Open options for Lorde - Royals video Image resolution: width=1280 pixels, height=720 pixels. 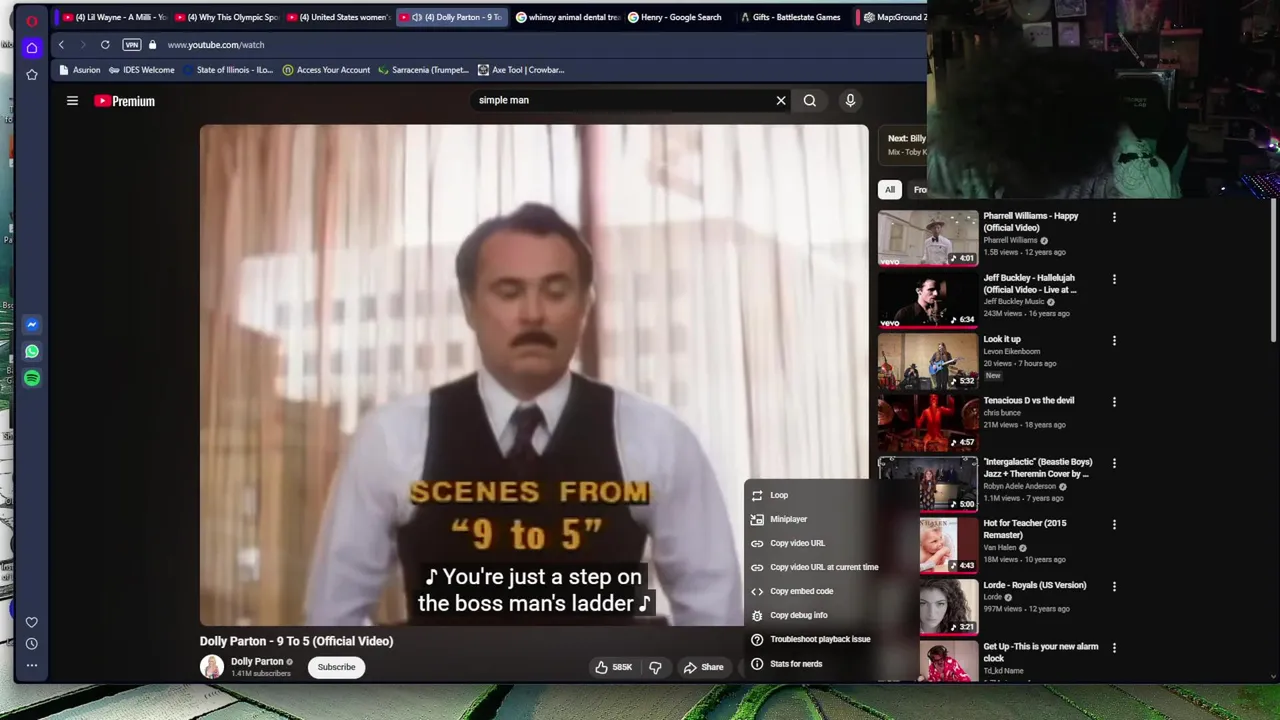(x=1114, y=586)
